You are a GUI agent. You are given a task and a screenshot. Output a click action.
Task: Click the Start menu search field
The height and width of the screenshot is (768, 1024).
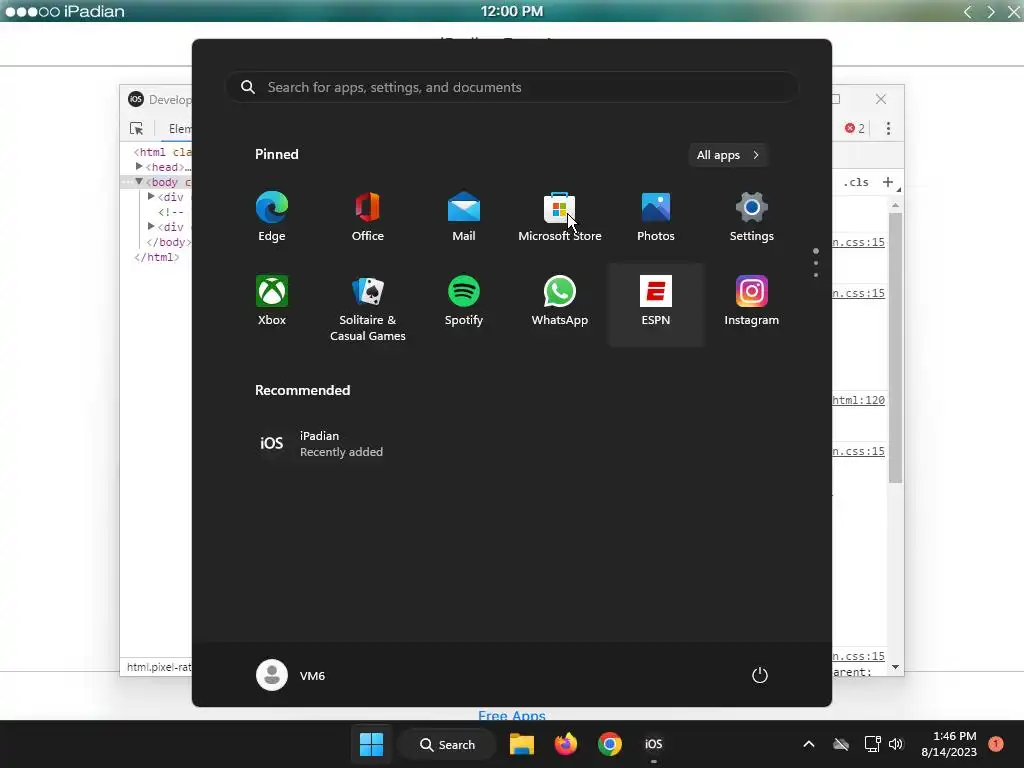[x=512, y=87]
